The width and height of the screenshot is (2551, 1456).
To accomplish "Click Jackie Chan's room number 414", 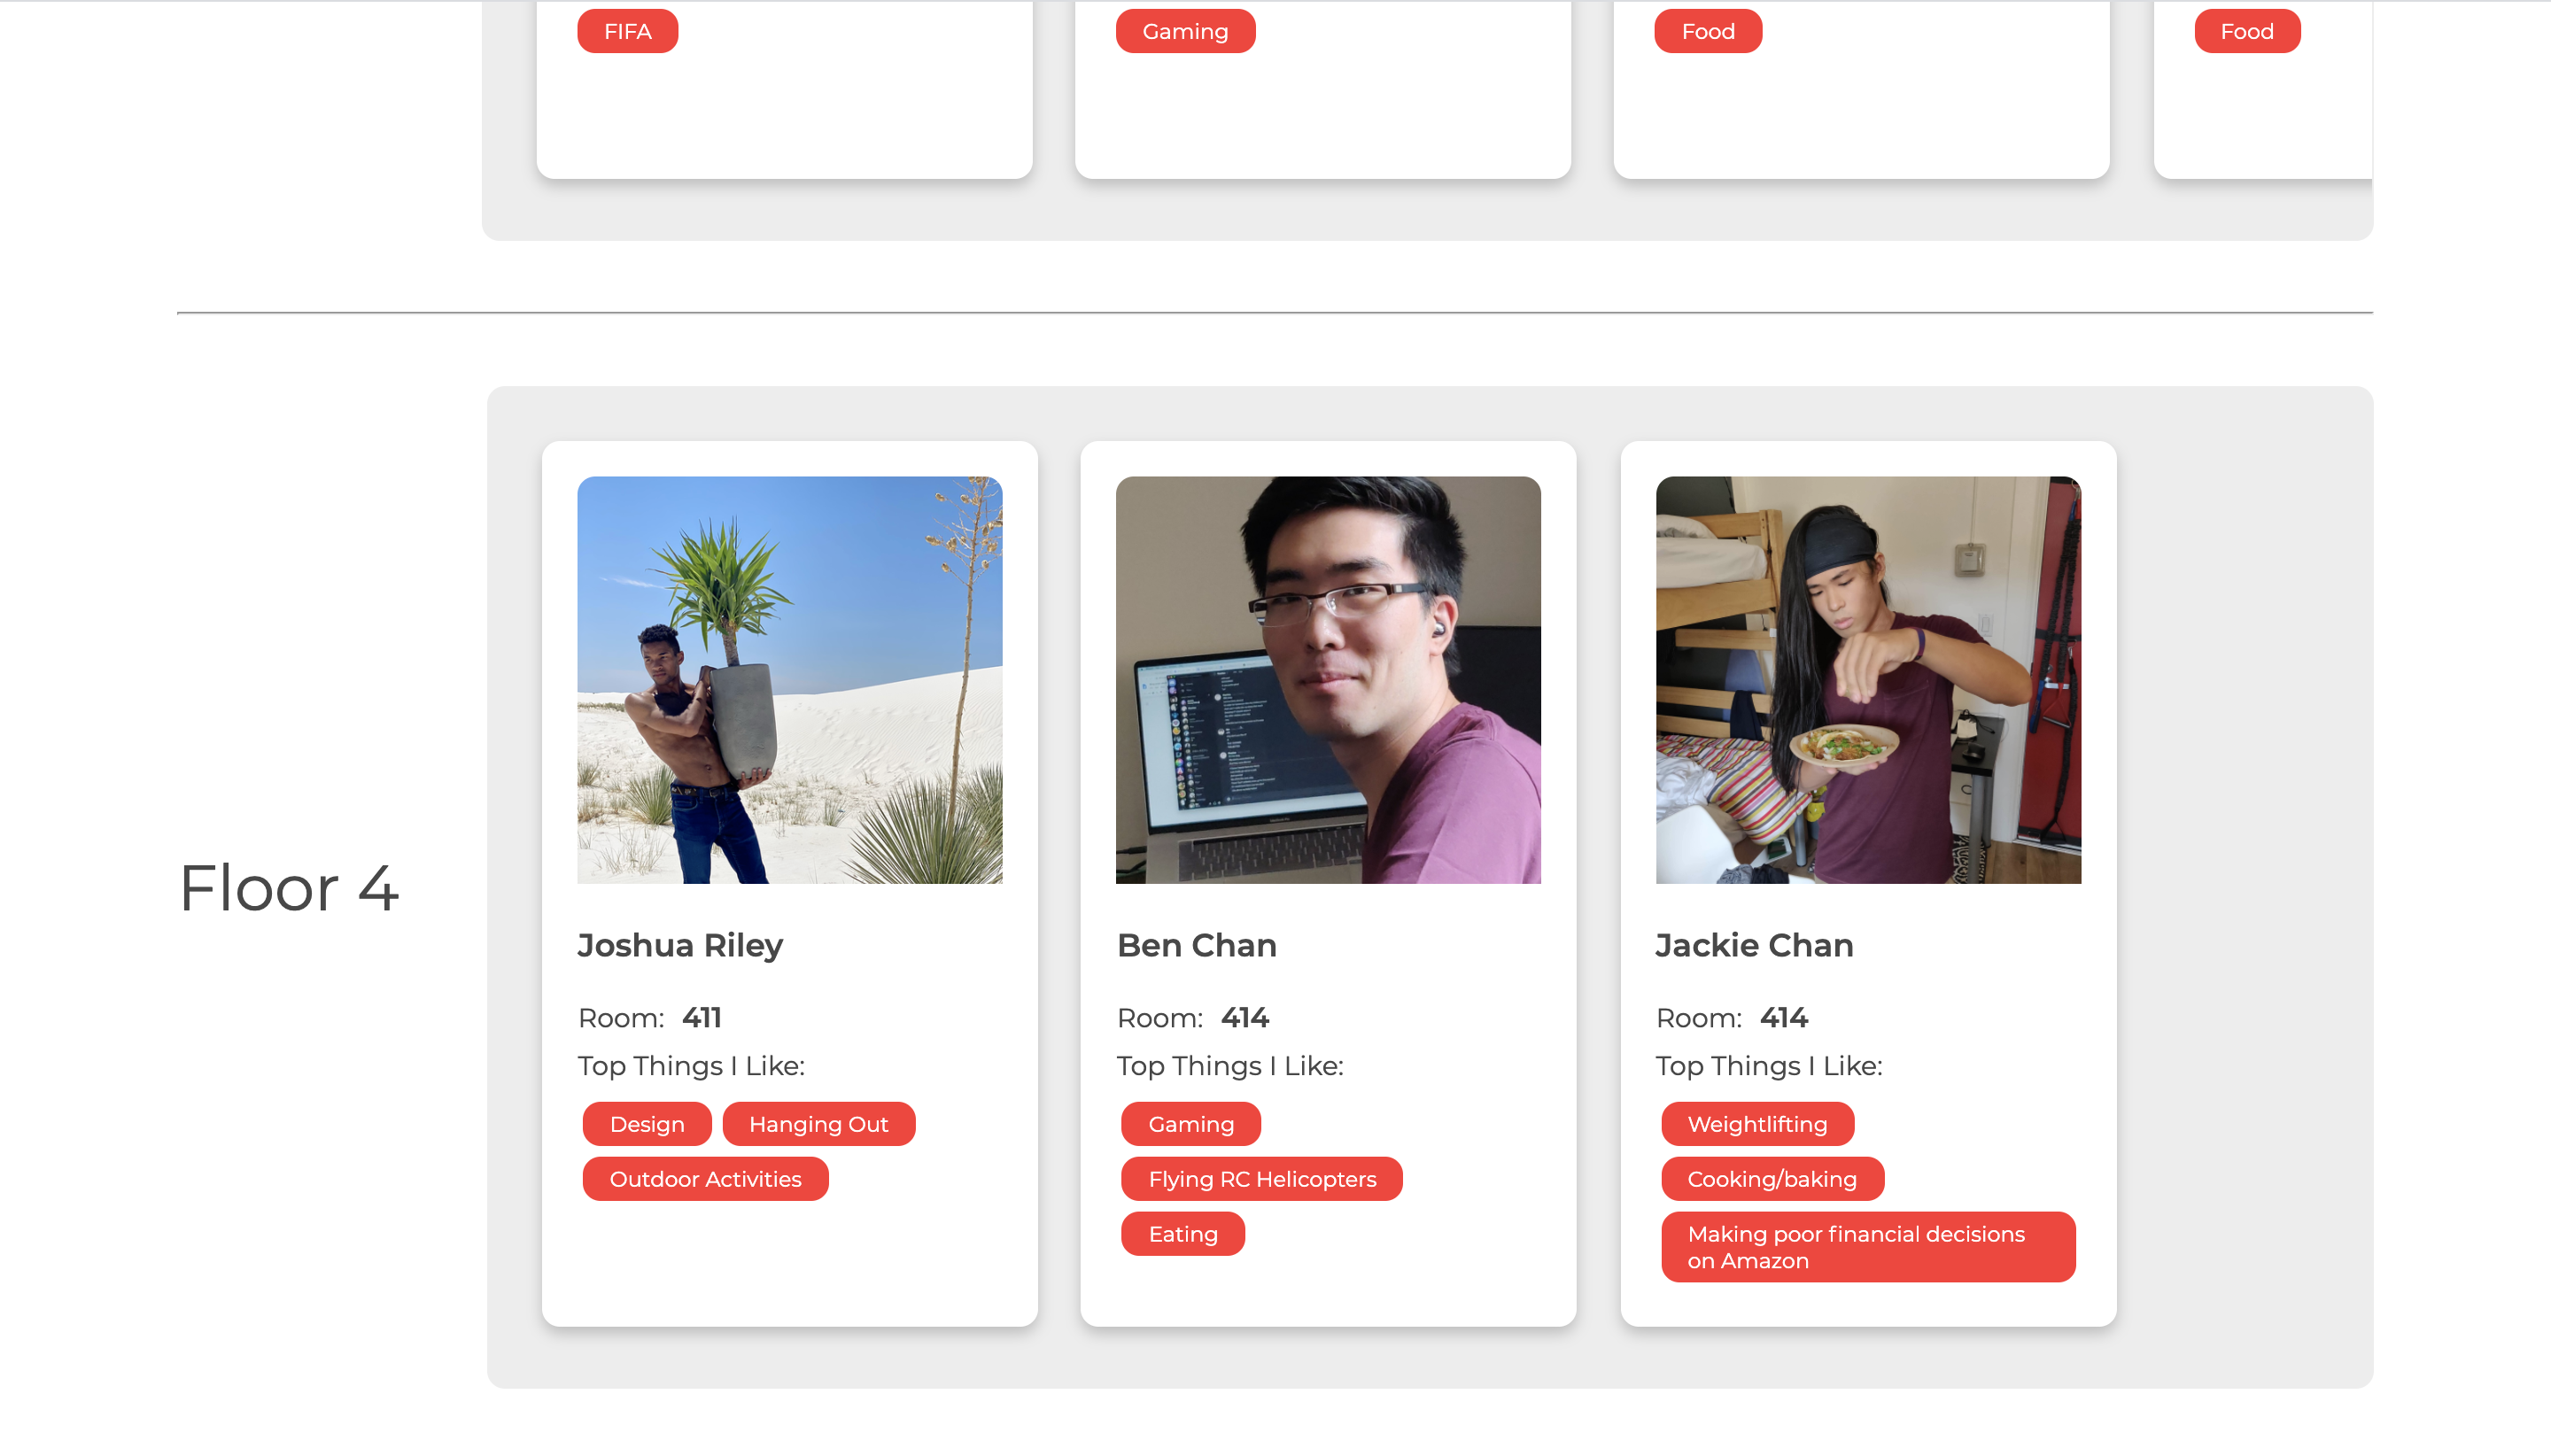I will pyautogui.click(x=1784, y=1018).
